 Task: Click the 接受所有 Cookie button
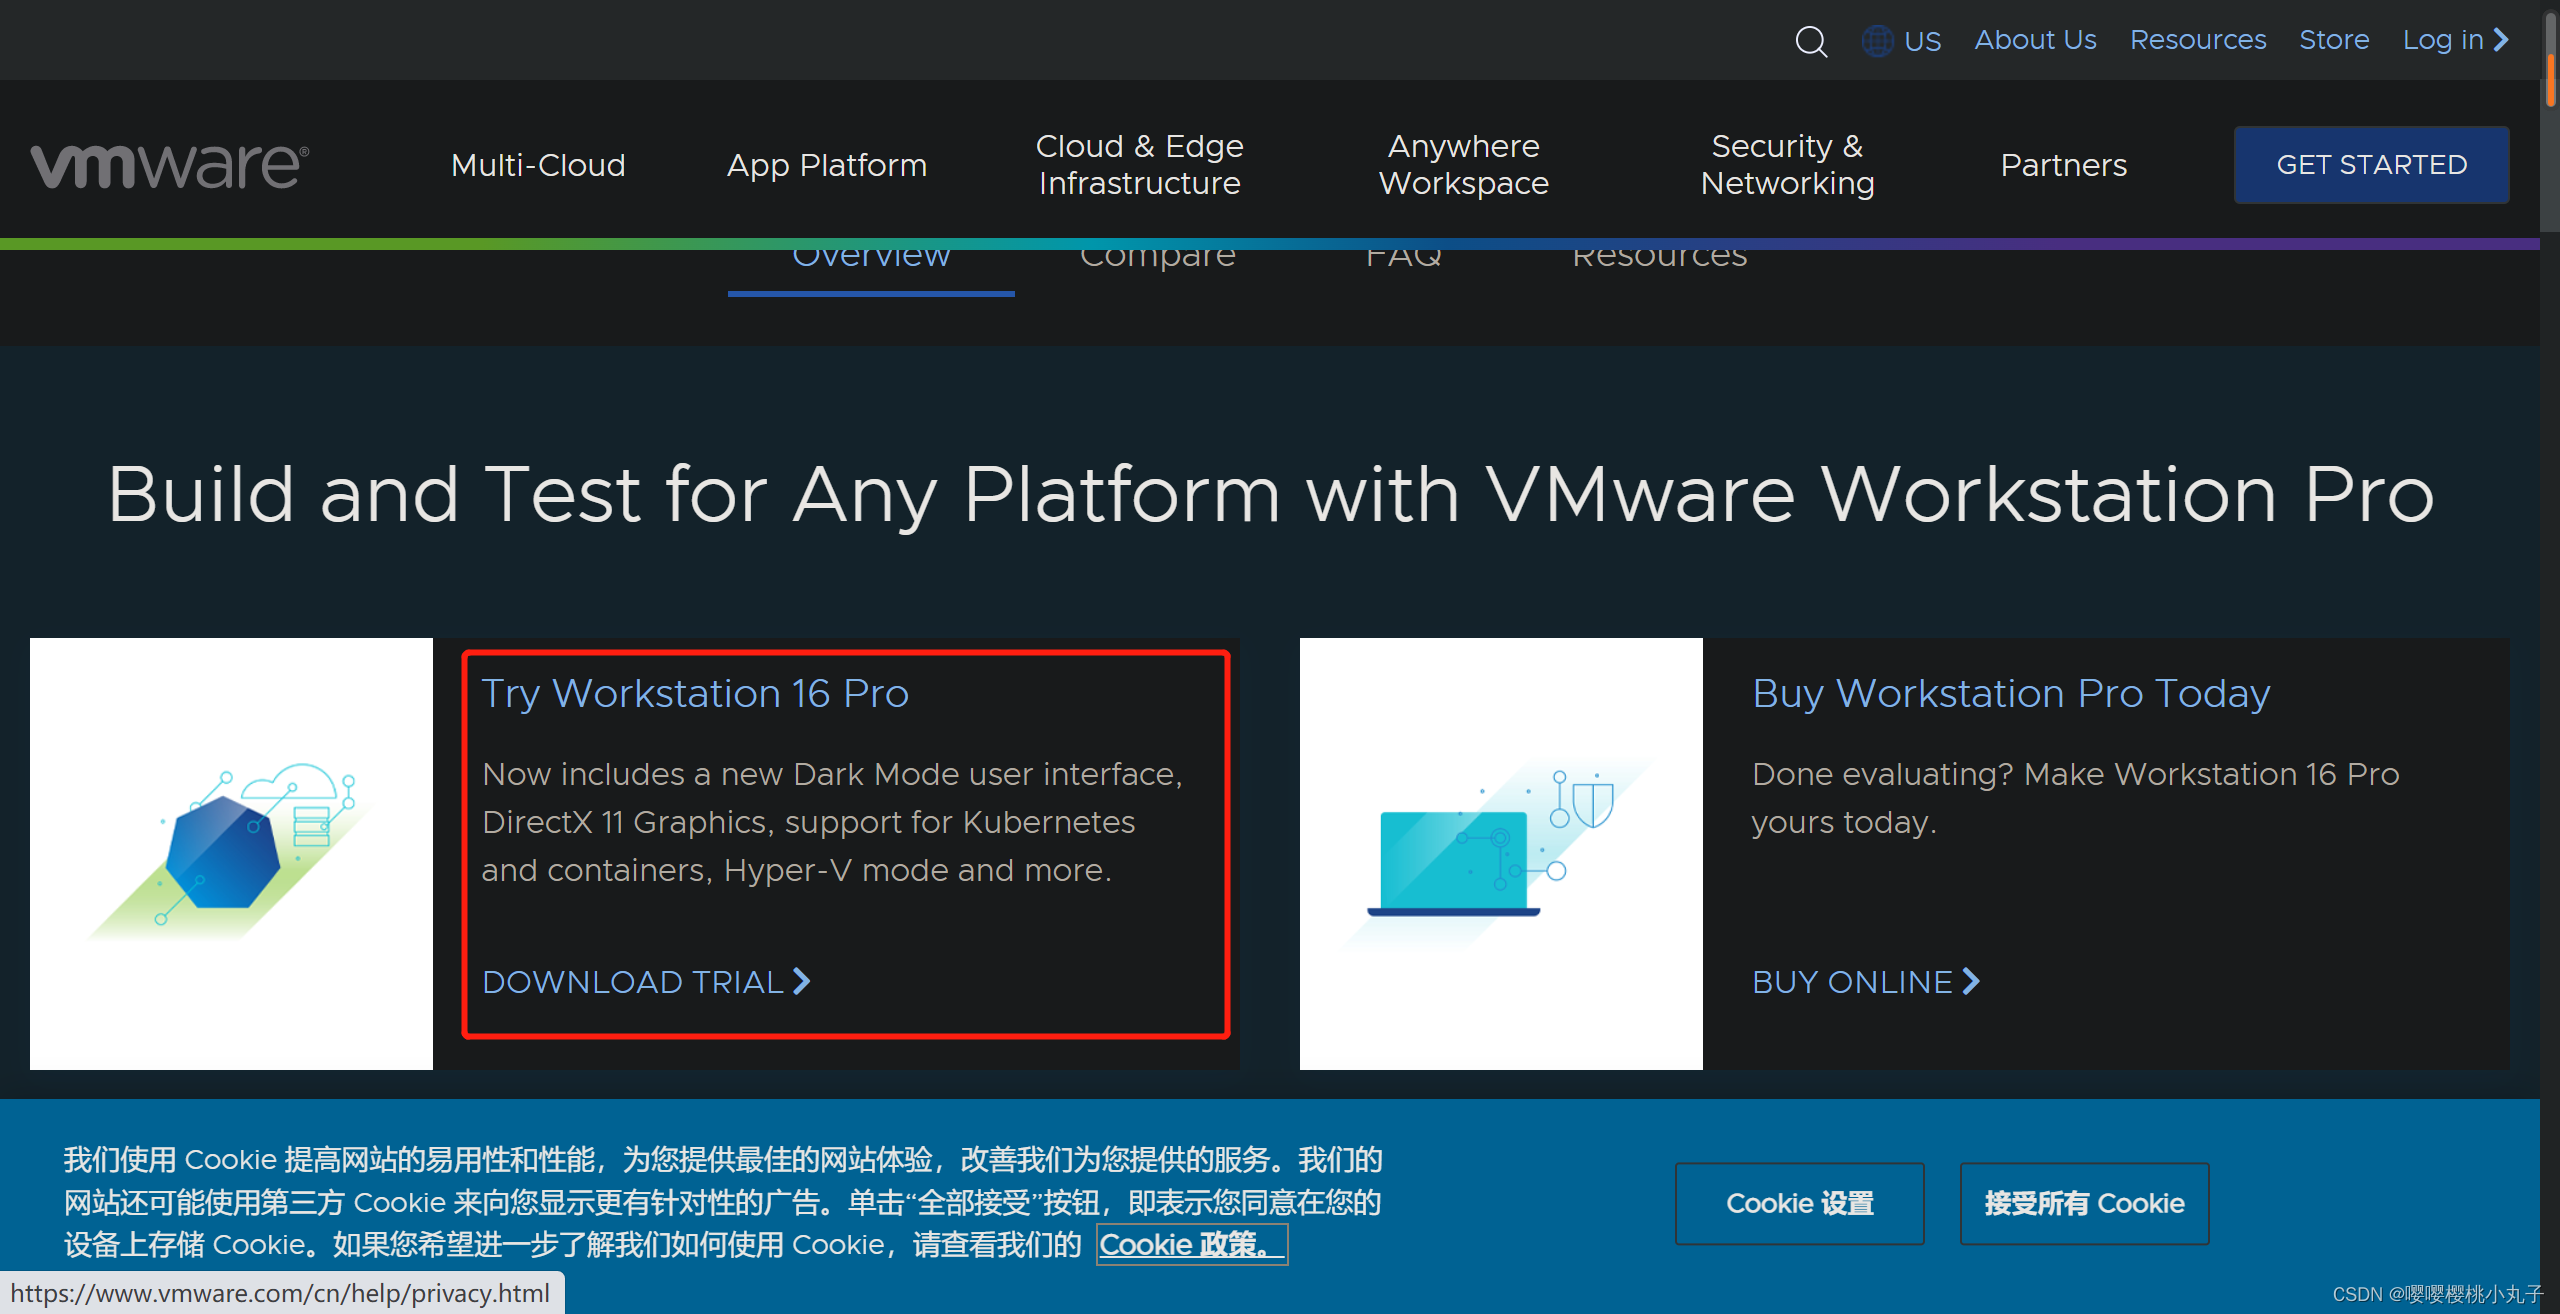[2085, 1203]
